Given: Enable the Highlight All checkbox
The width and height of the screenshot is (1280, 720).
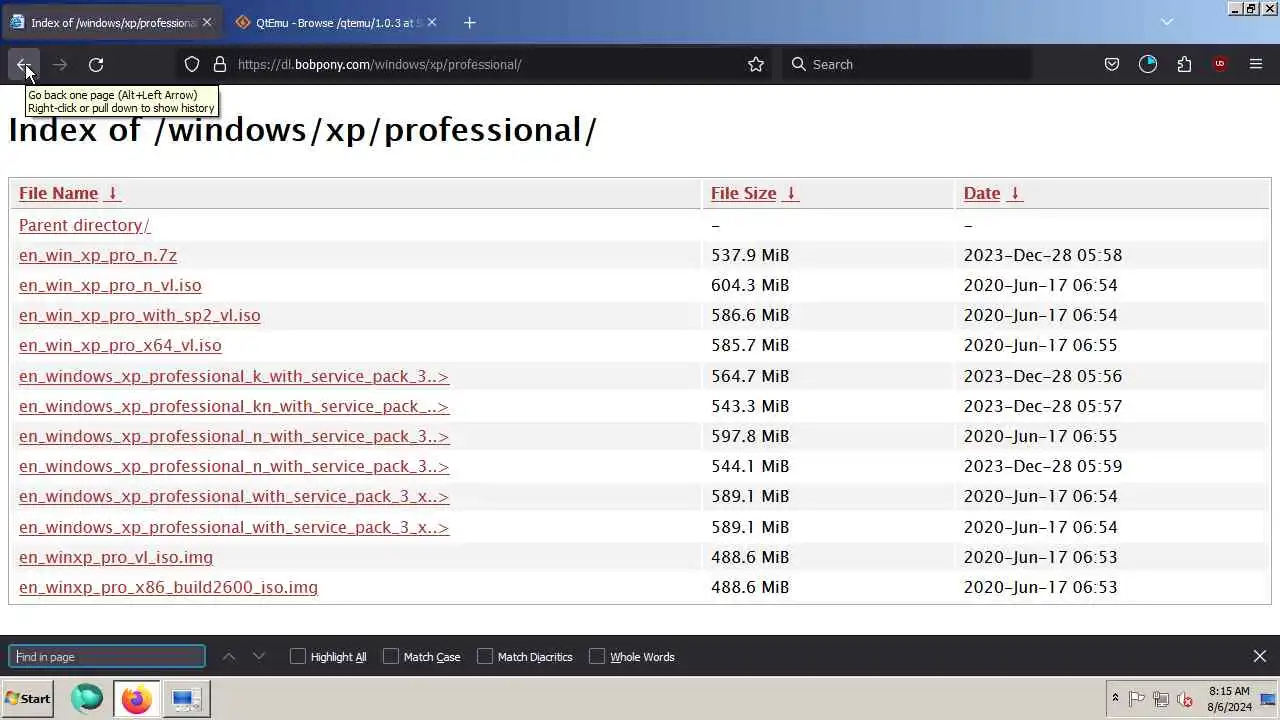Looking at the screenshot, I should tap(297, 656).
